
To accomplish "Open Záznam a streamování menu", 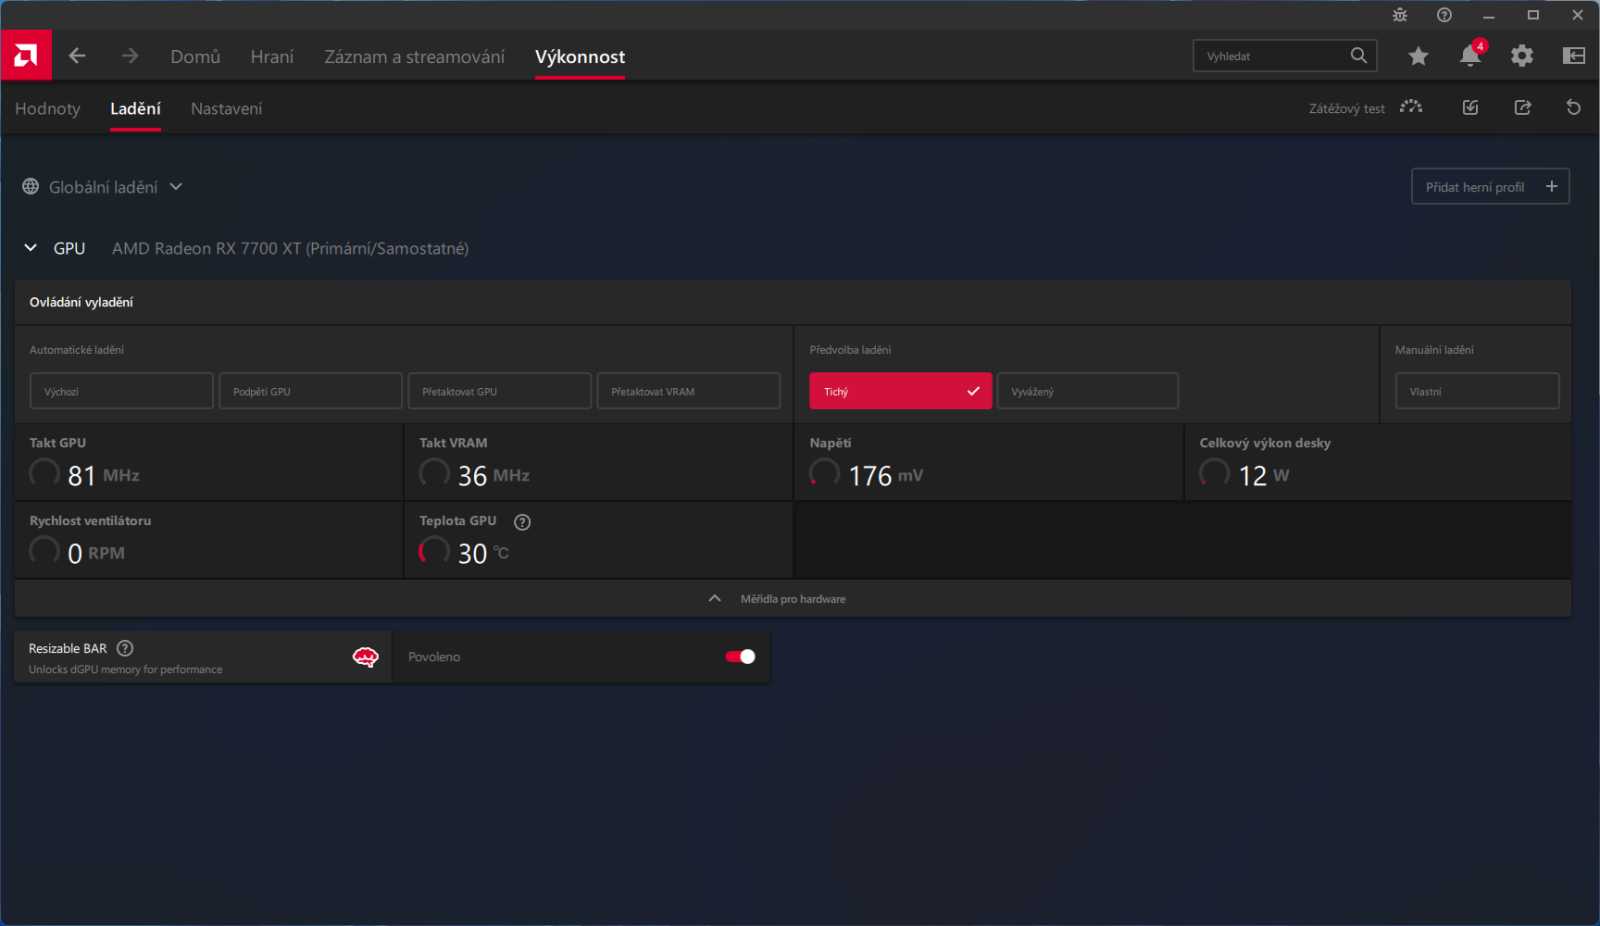I will pos(414,57).
